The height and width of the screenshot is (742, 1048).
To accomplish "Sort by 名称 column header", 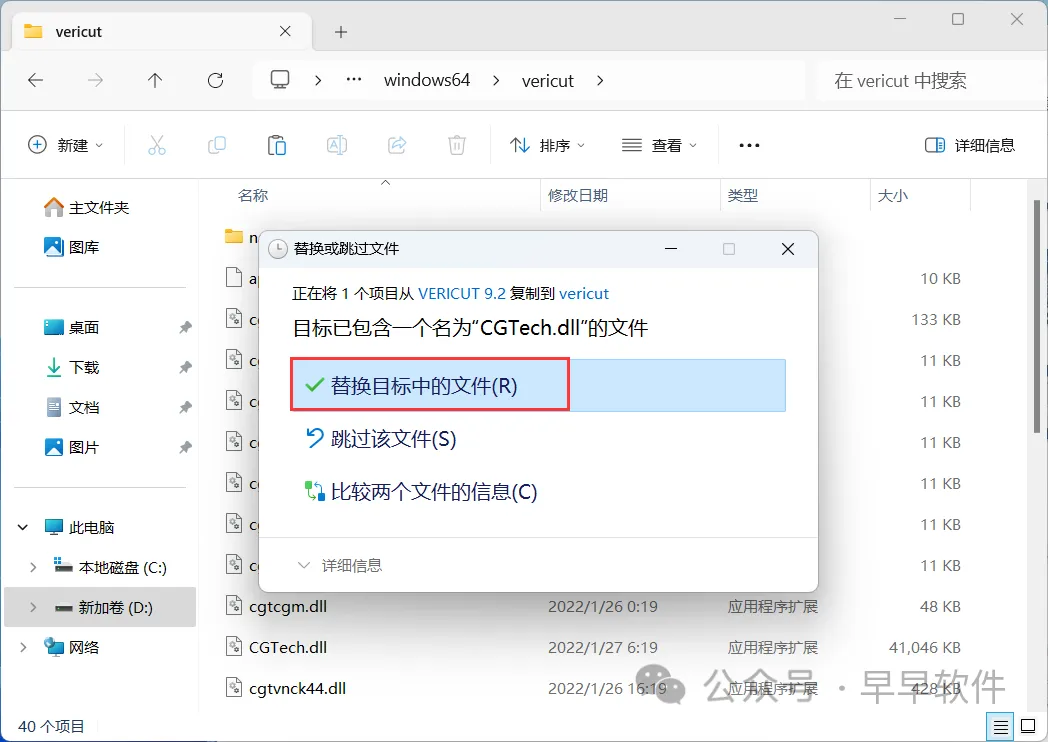I will click(253, 195).
